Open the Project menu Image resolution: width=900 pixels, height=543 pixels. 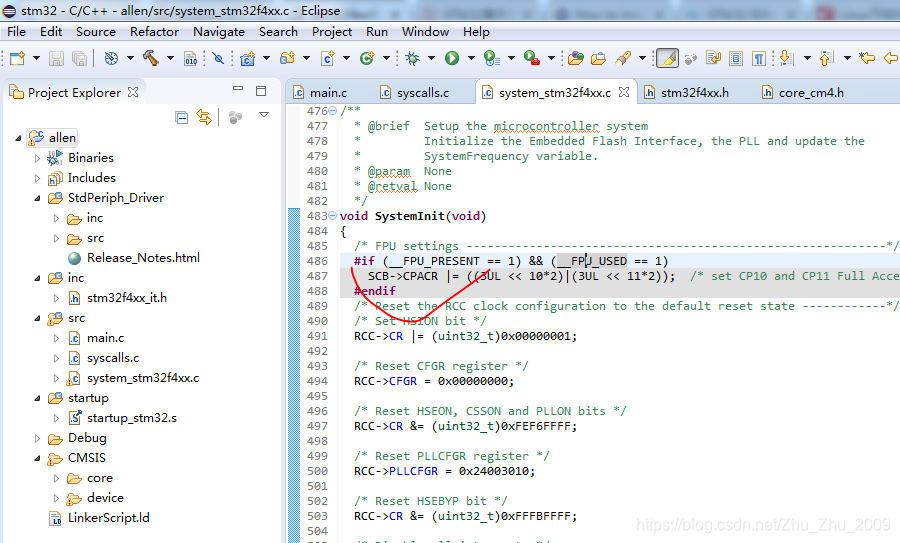(332, 32)
